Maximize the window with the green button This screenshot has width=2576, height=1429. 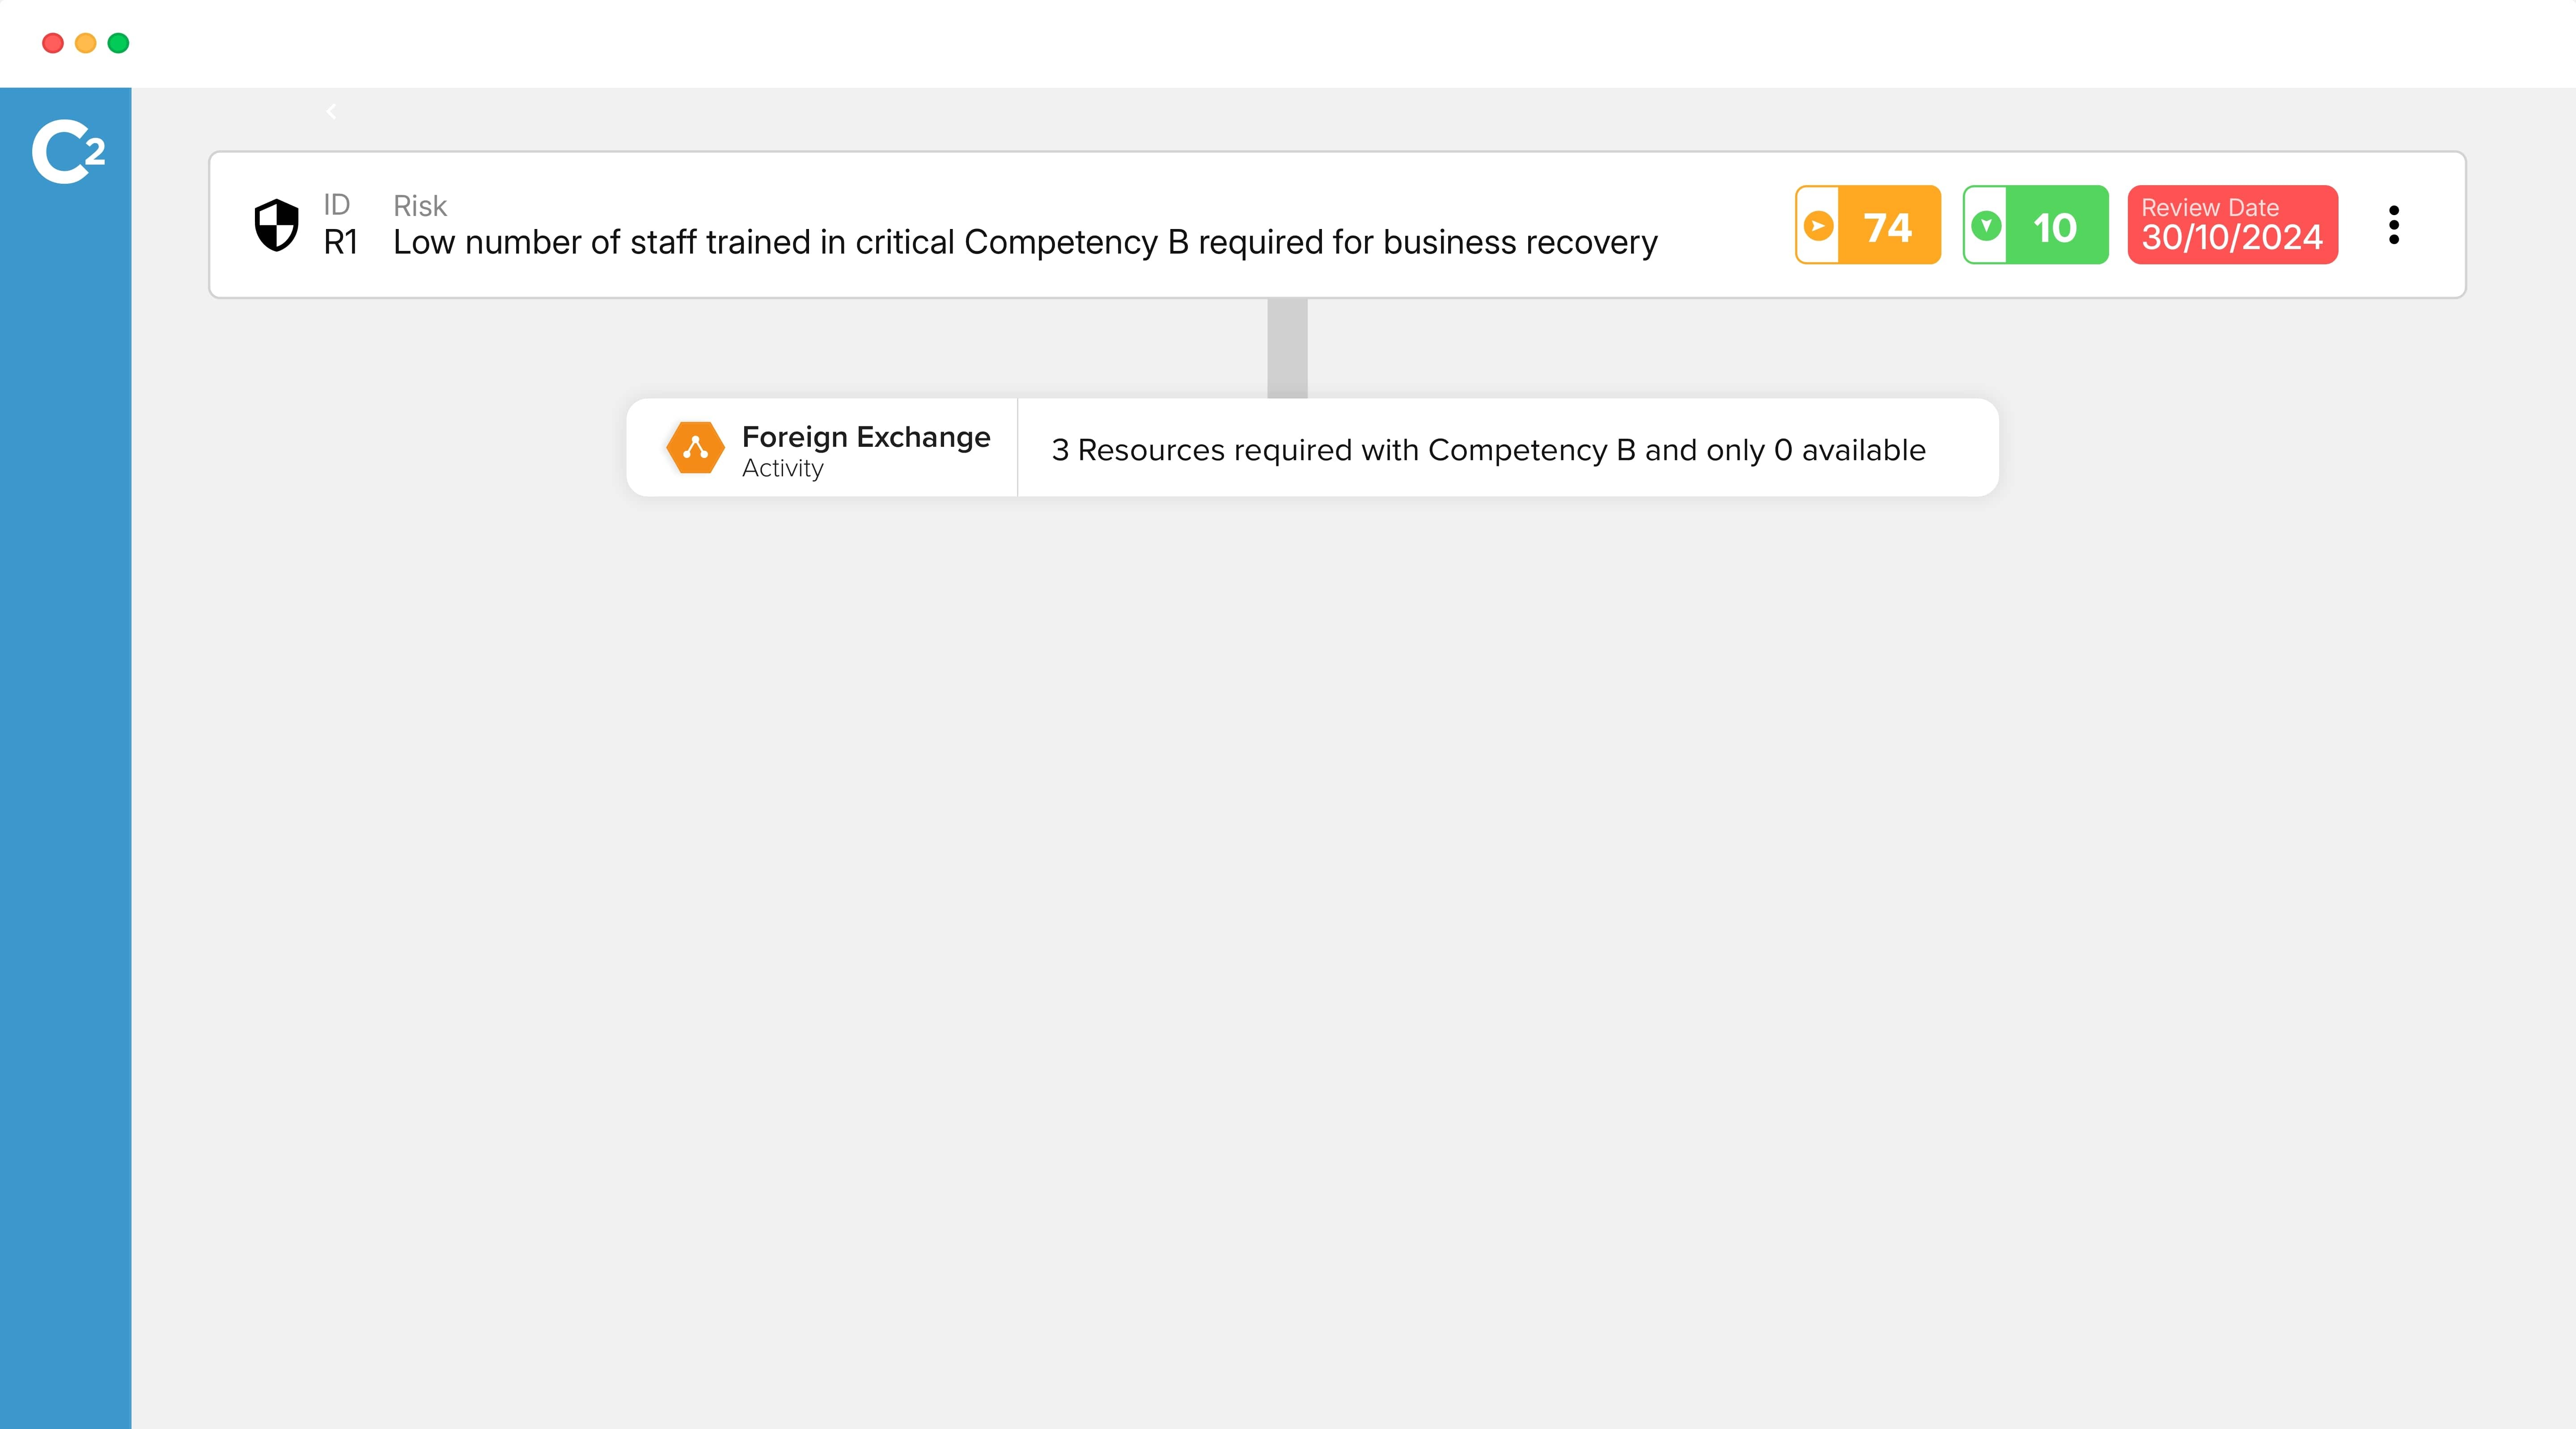[x=118, y=43]
